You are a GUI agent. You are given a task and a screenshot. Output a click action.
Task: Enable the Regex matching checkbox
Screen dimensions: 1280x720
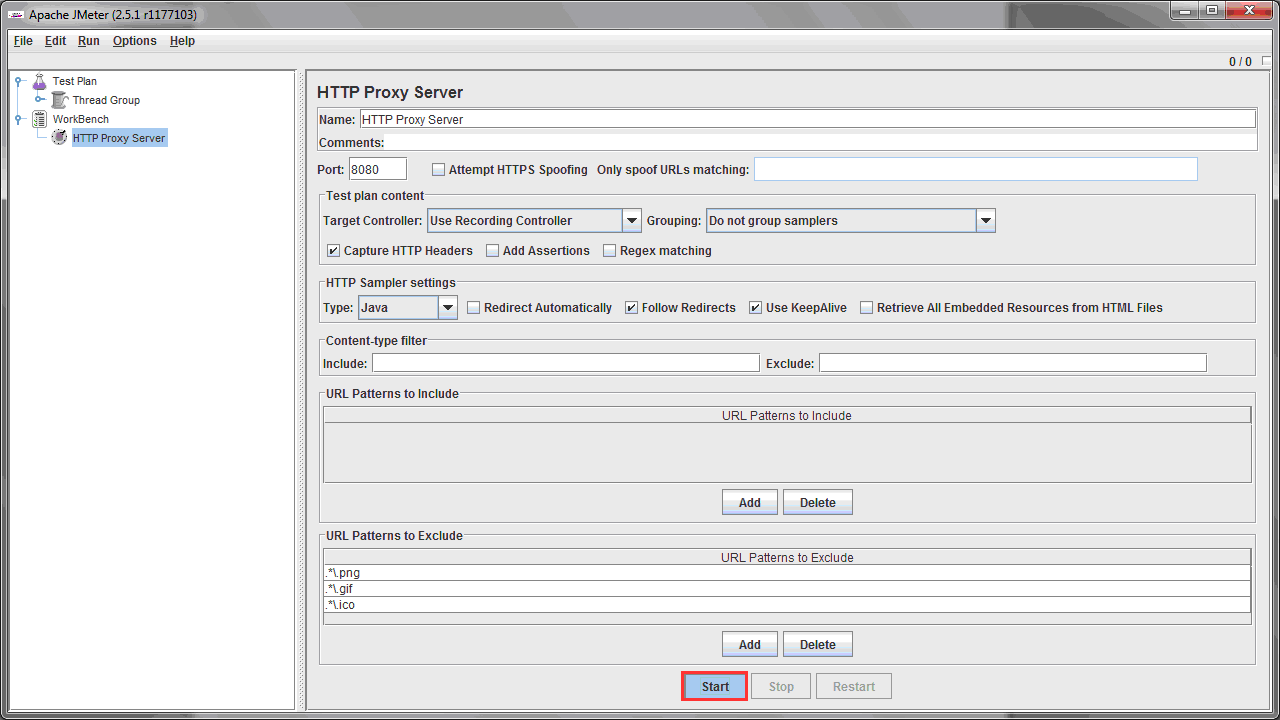coord(609,251)
